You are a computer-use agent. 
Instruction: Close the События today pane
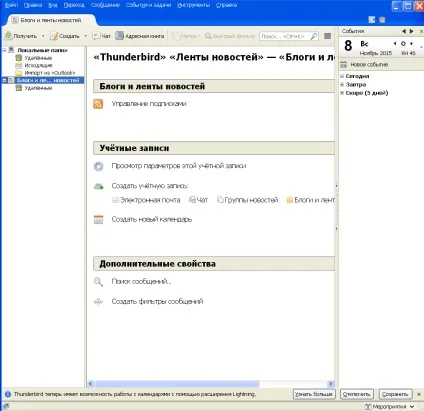point(421,31)
